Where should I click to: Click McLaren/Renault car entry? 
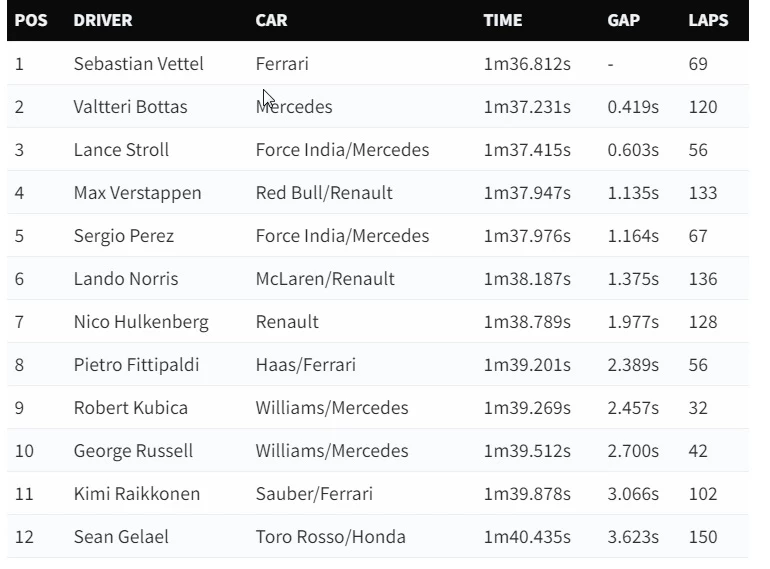click(325, 279)
